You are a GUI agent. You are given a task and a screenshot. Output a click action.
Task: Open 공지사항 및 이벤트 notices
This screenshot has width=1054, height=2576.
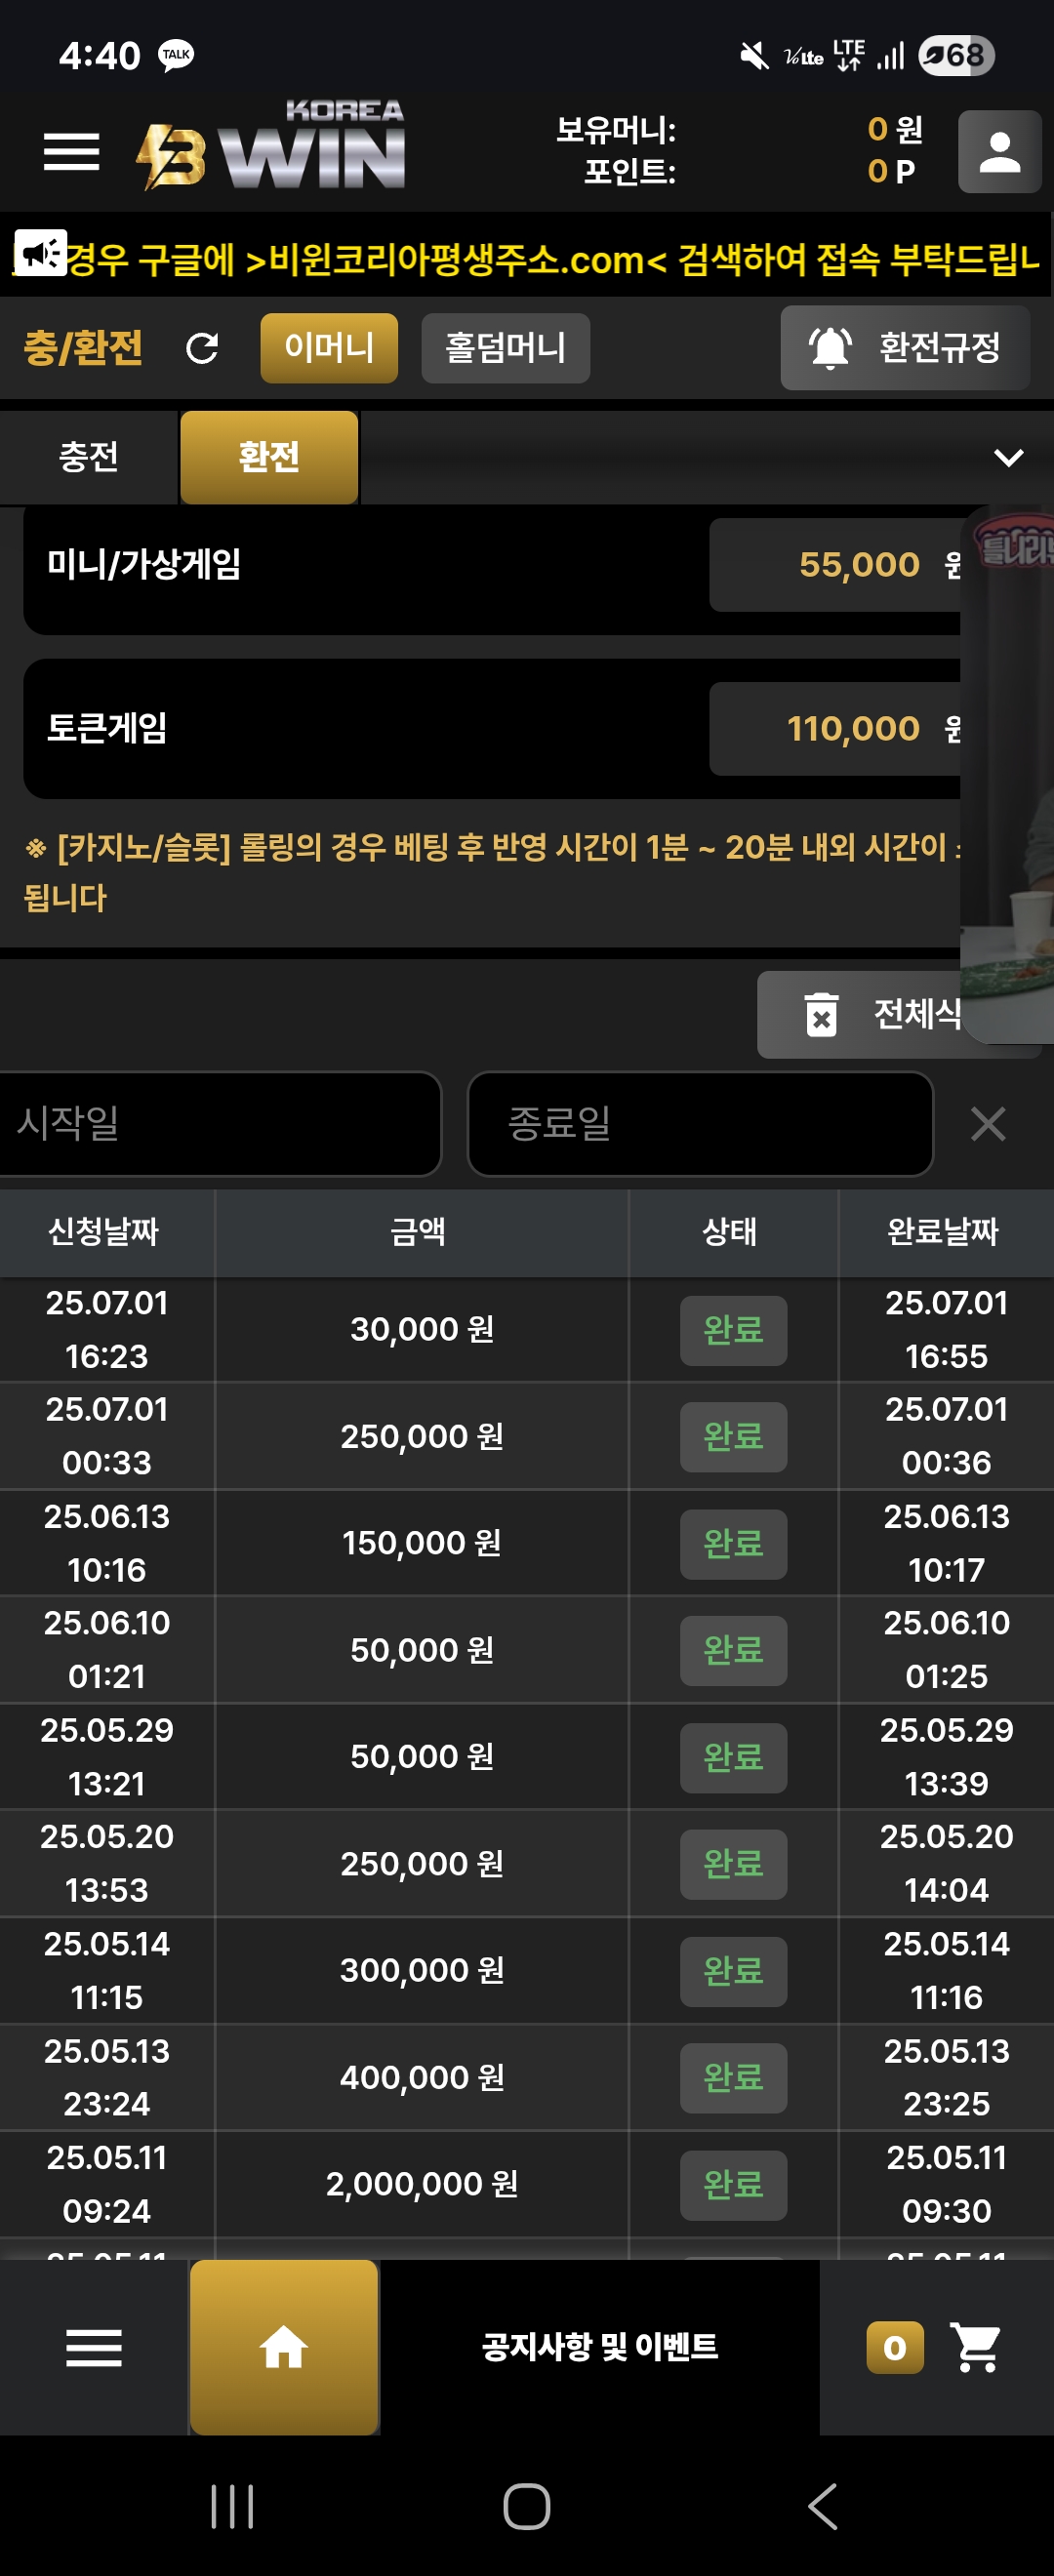[599, 2347]
